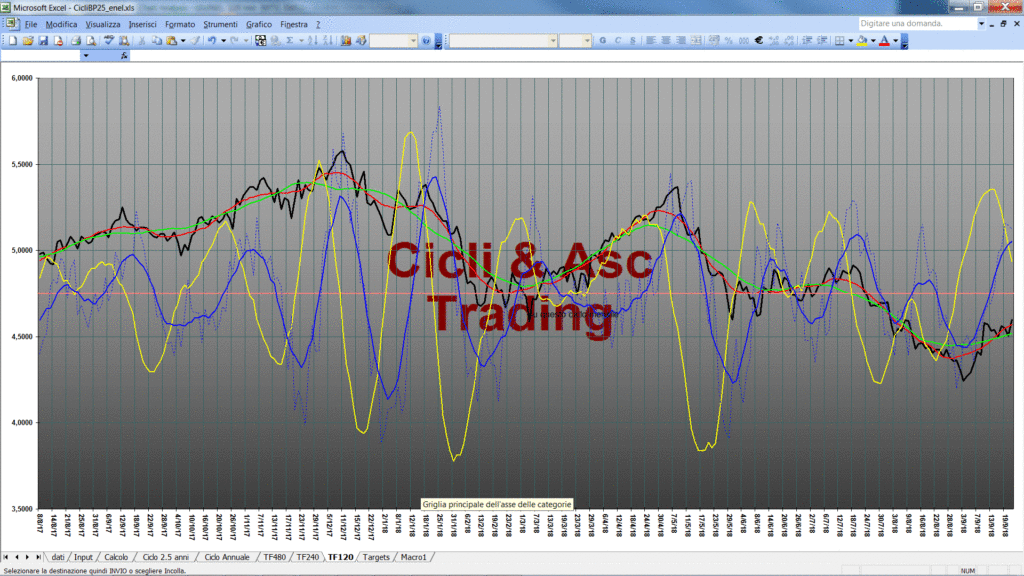This screenshot has height=576, width=1024.
Task: Expand the Undo history dropdown arrow
Action: [223, 40]
